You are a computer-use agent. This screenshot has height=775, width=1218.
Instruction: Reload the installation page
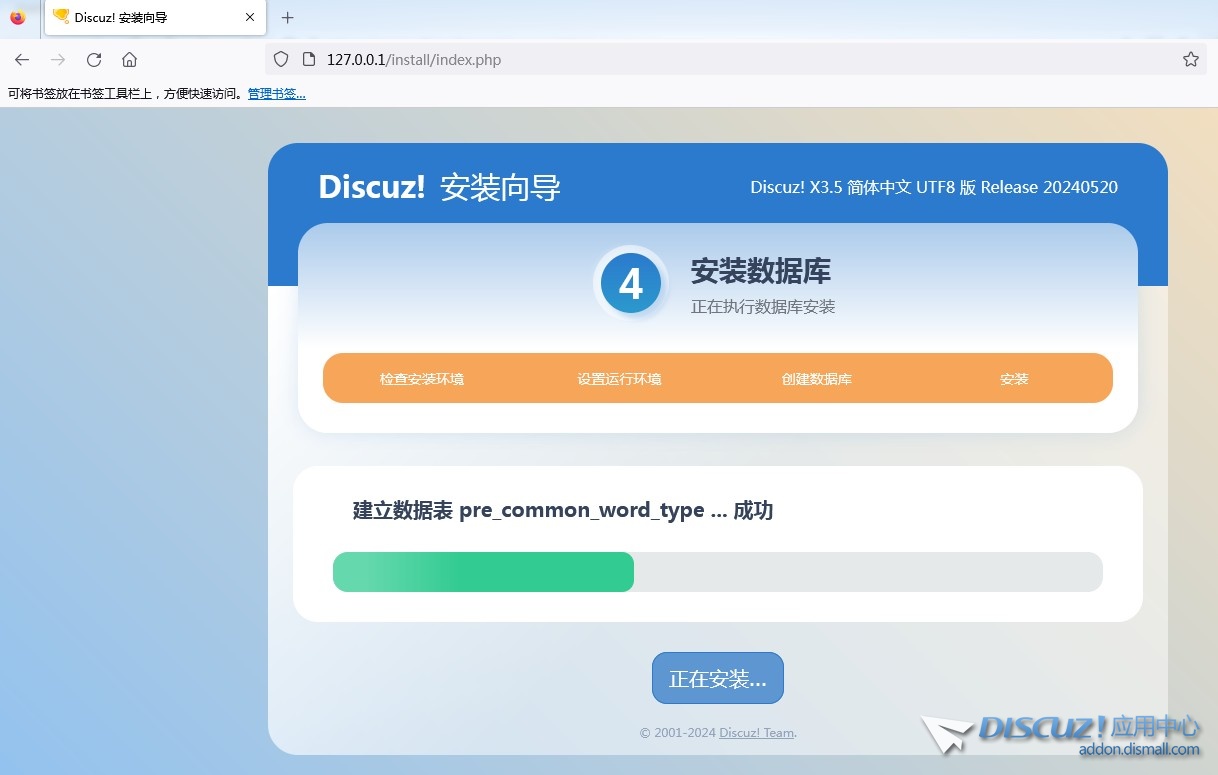94,60
